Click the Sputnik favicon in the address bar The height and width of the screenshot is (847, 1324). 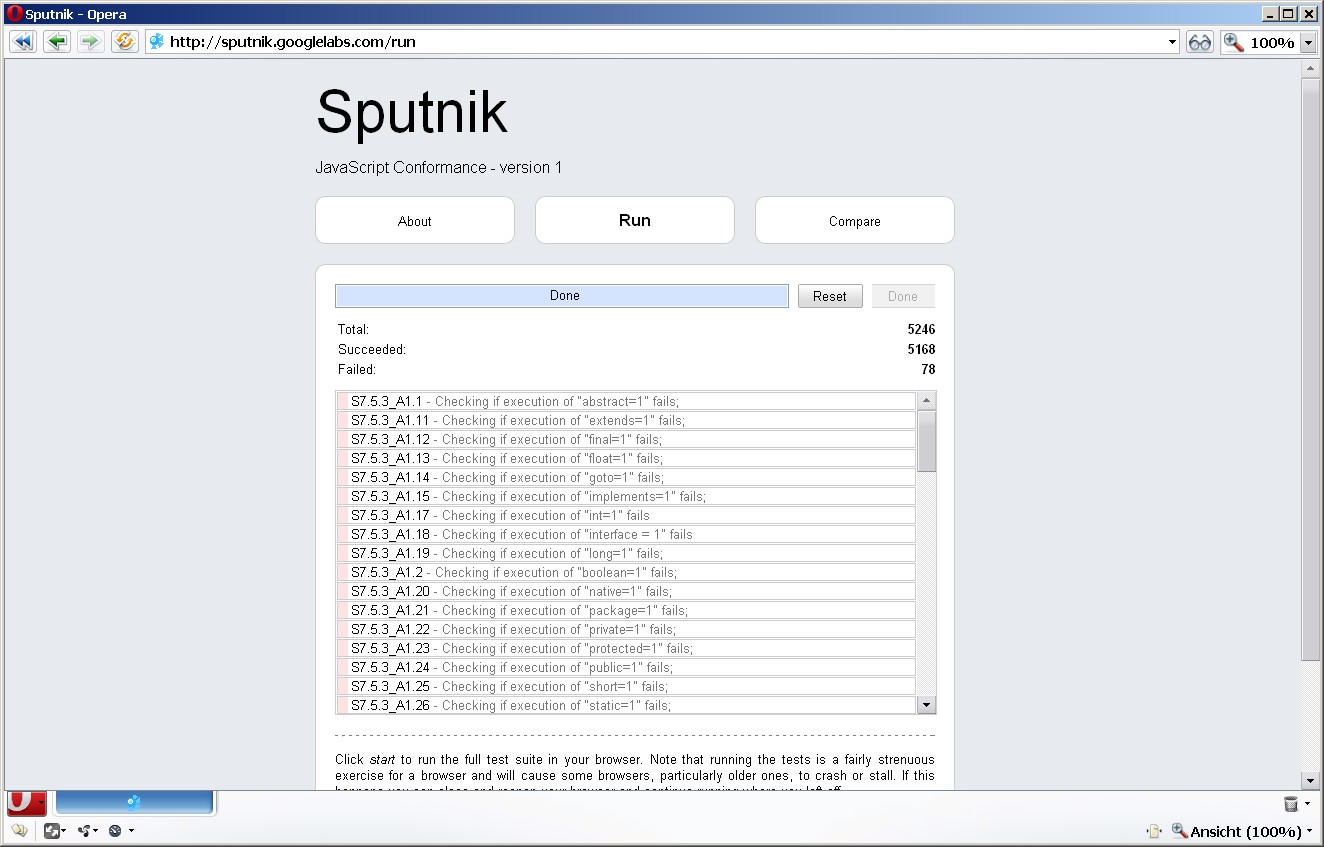click(155, 41)
